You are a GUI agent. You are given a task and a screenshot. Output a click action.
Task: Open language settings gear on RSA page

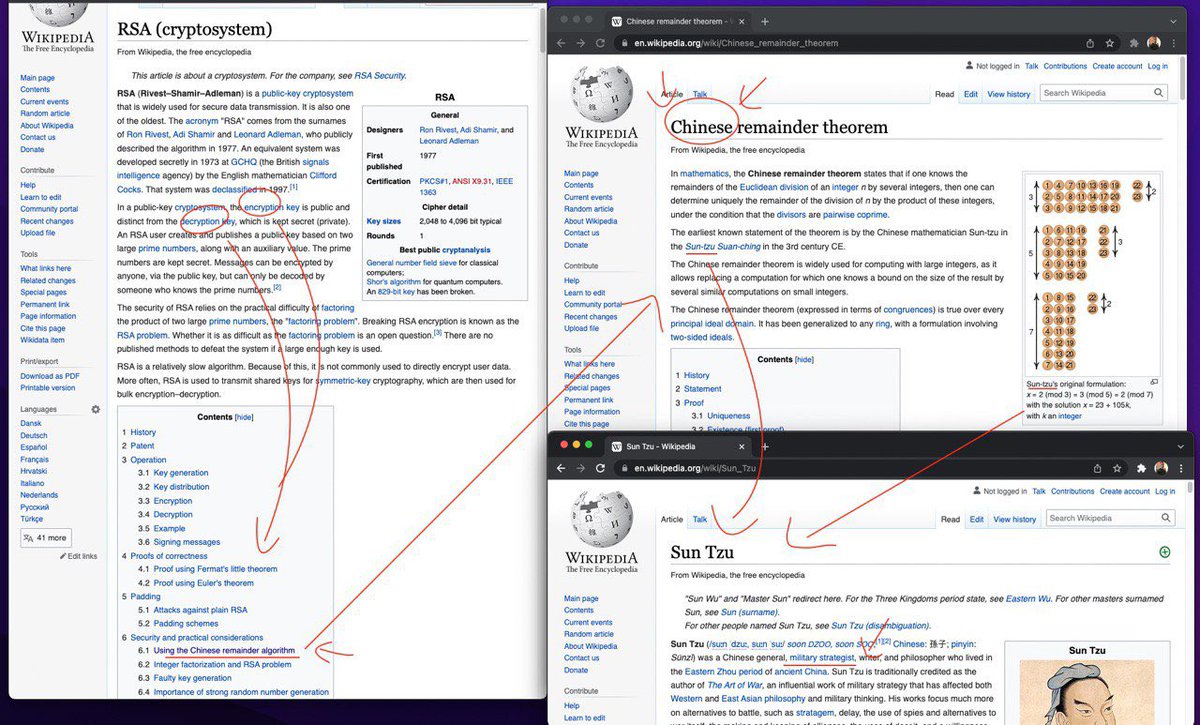[x=96, y=409]
